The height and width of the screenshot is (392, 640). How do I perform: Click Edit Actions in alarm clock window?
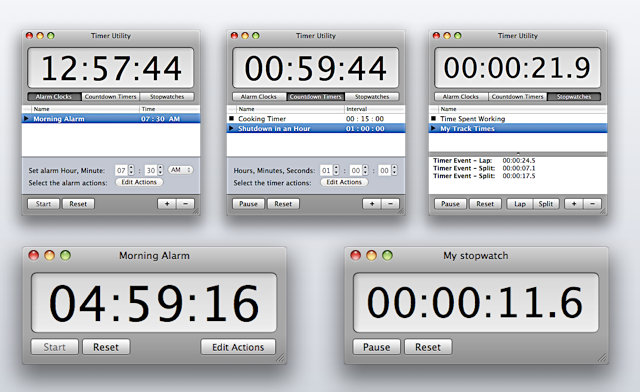coord(139,182)
